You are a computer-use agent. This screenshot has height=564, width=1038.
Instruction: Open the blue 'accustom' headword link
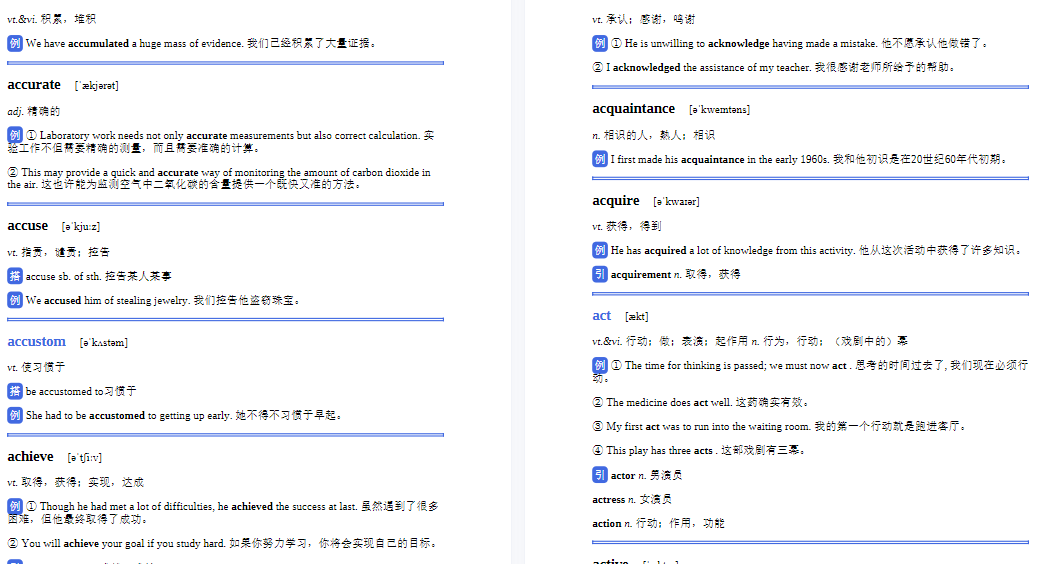(x=36, y=342)
